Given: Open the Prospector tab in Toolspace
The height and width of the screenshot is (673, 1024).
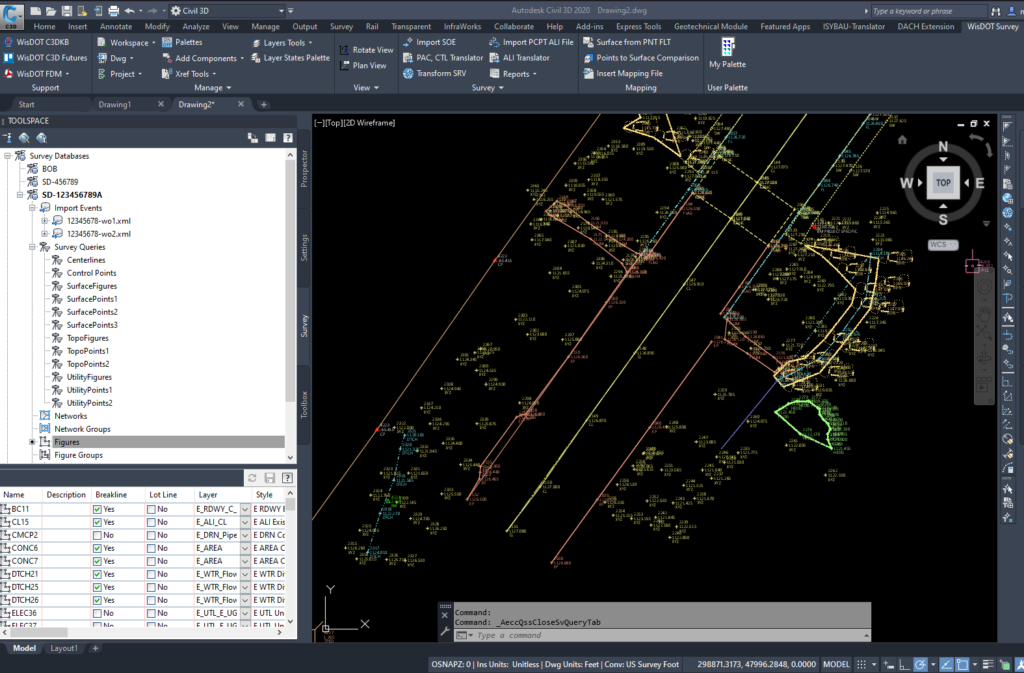Looking at the screenshot, I should [x=304, y=168].
